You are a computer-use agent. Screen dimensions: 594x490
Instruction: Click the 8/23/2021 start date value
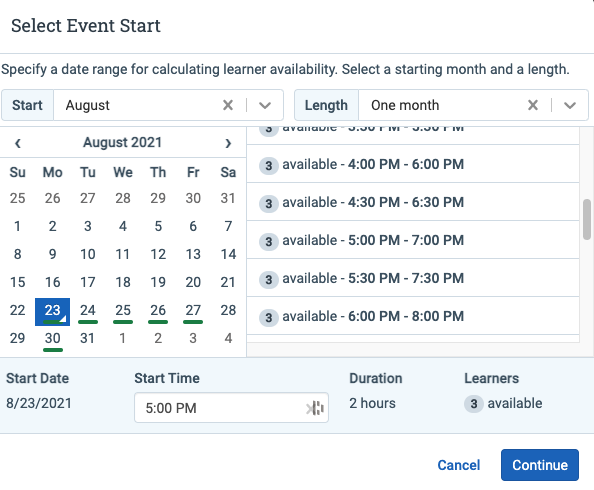[x=39, y=403]
